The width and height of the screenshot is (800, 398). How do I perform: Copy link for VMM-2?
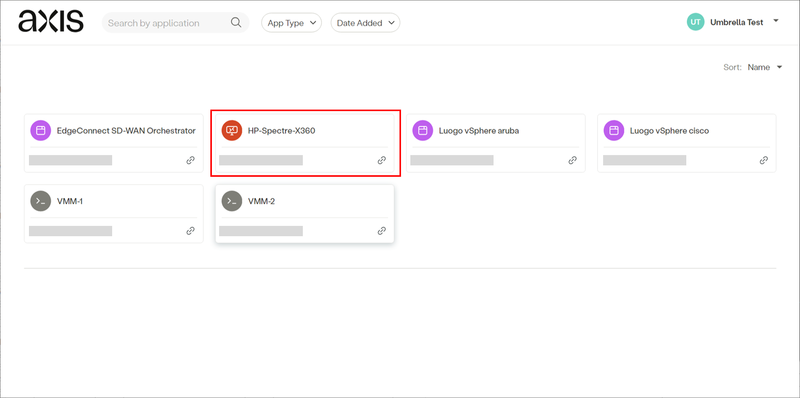[x=382, y=231]
